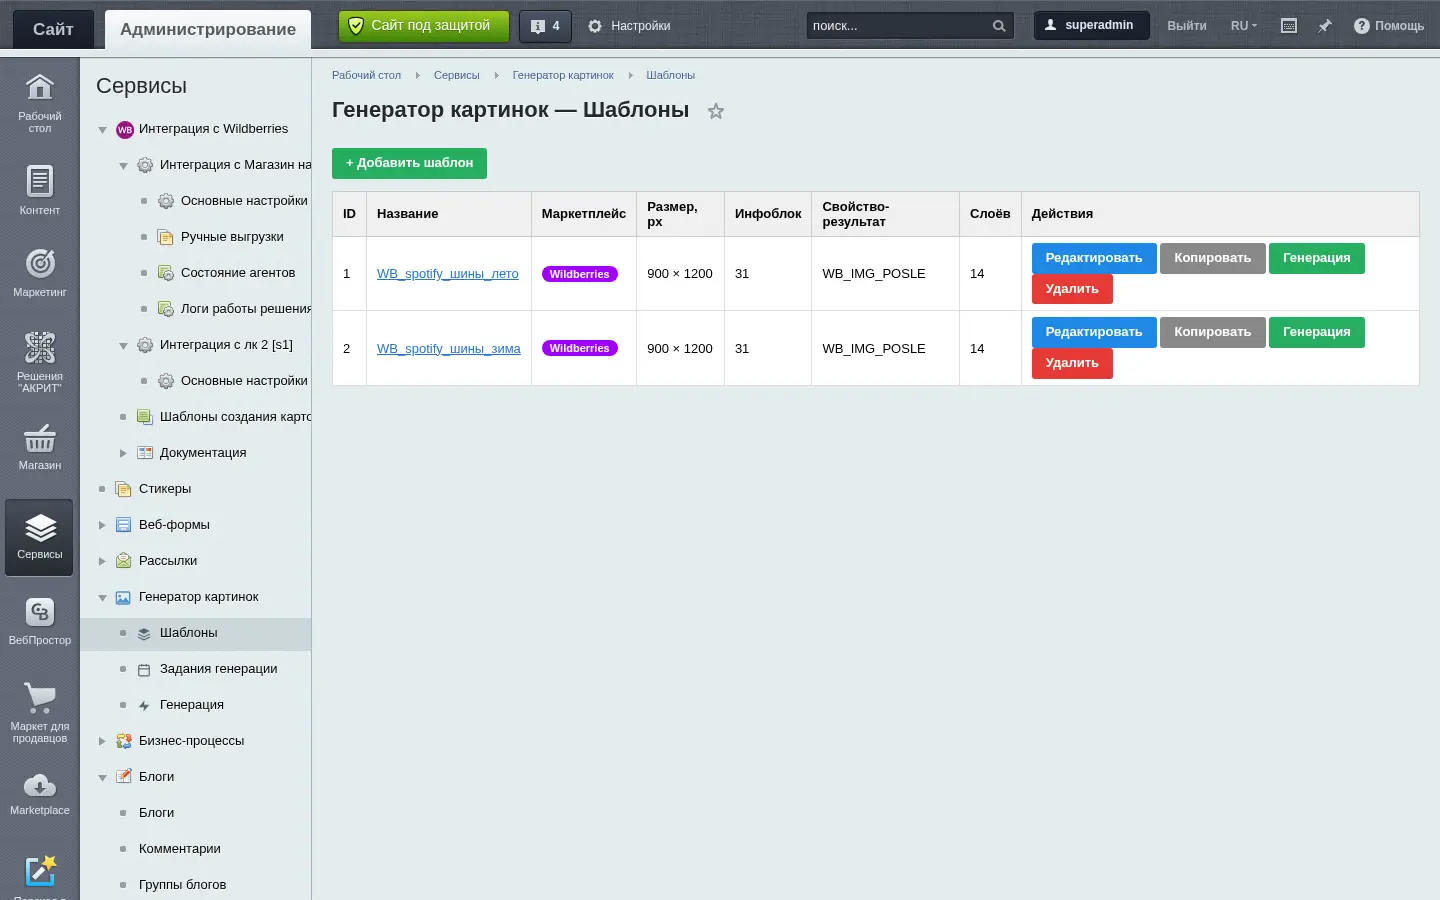The width and height of the screenshot is (1440, 900).
Task: Open the RU language dropdown
Action: coord(1244,26)
